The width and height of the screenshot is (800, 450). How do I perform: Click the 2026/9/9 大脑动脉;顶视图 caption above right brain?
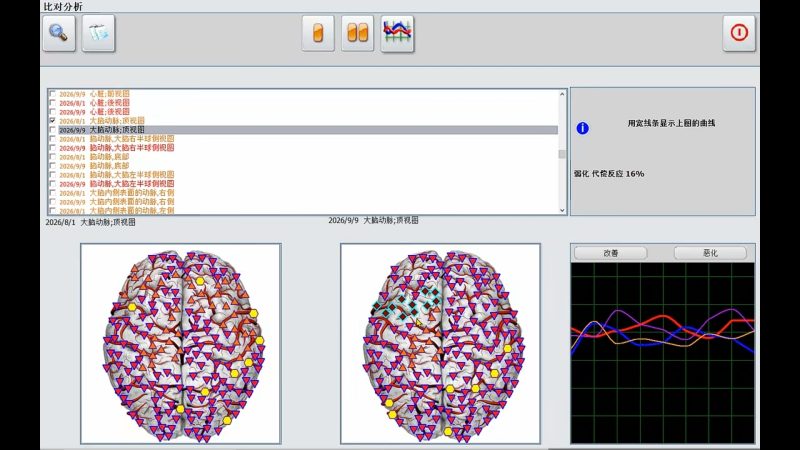pos(373,220)
